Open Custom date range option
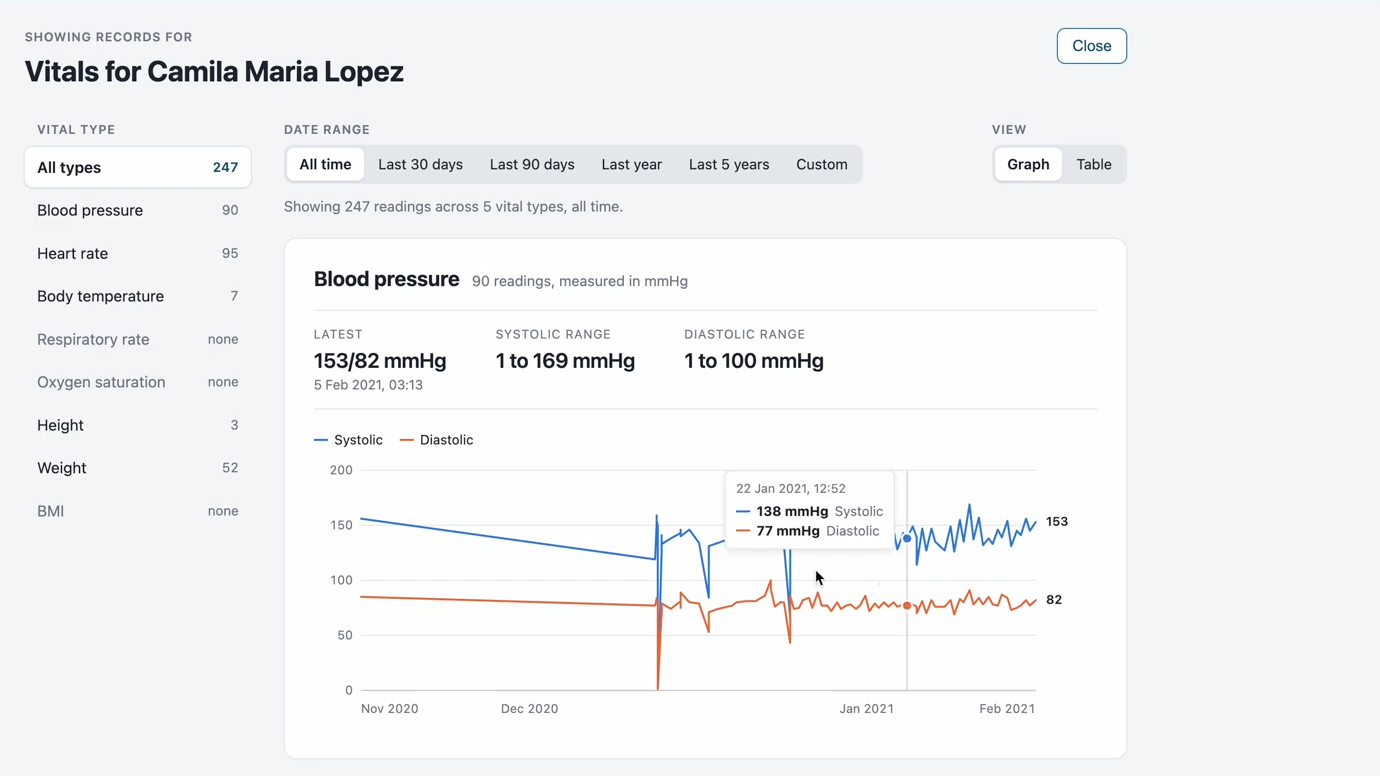The image size is (1380, 776). point(822,164)
